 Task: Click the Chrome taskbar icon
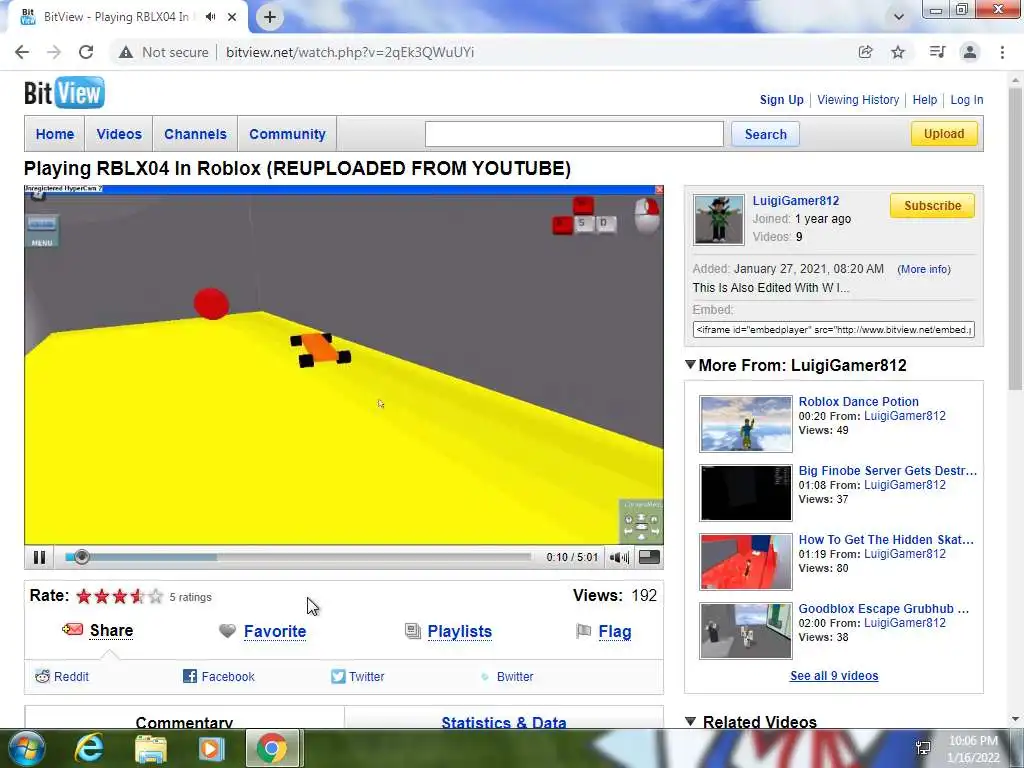coord(272,748)
